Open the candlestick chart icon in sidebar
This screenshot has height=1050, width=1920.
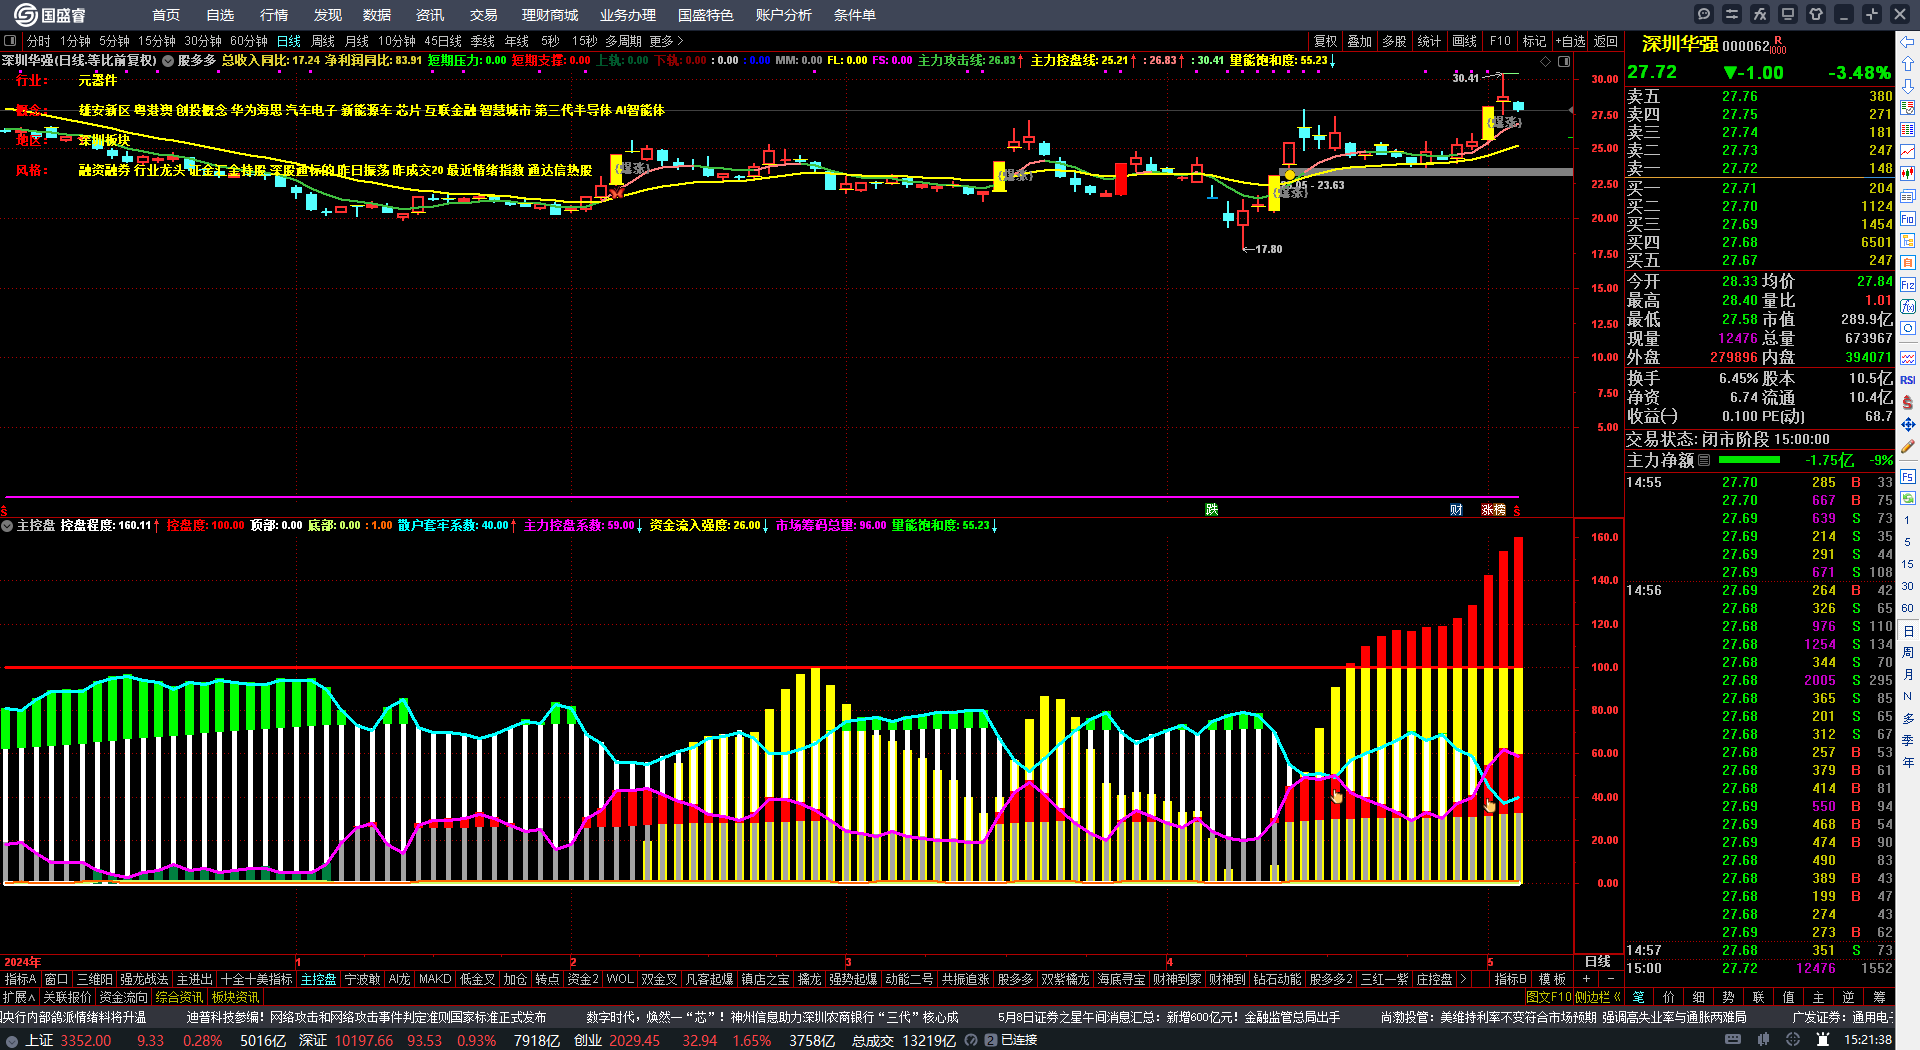1908,174
